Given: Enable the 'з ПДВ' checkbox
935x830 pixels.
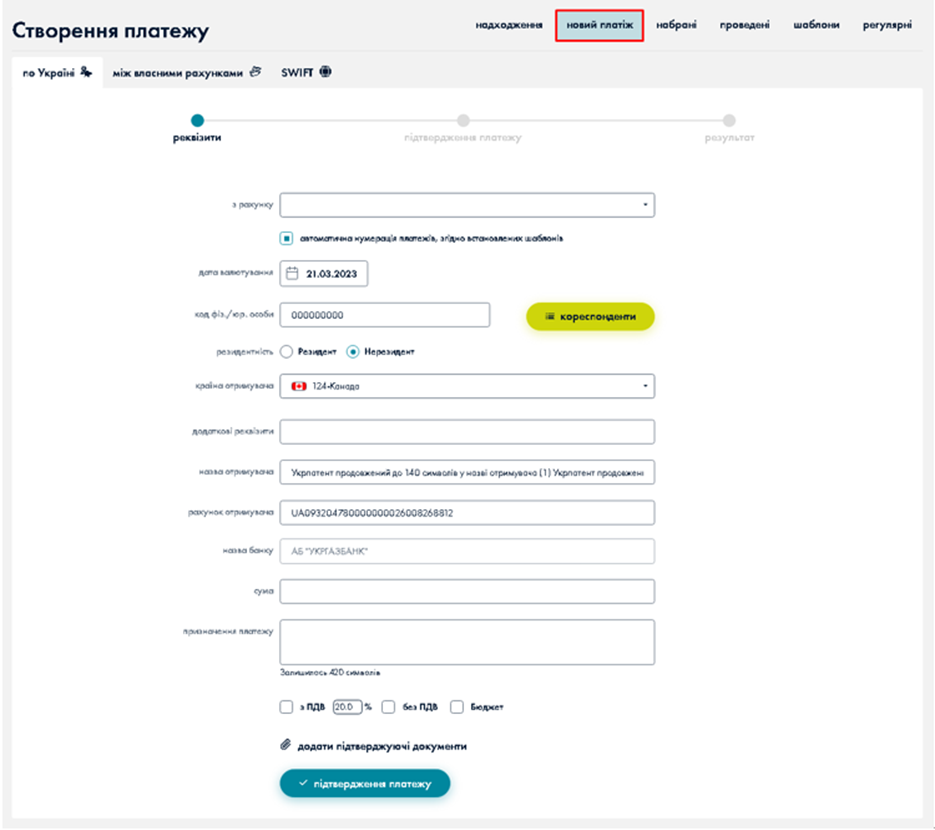Looking at the screenshot, I should pos(287,707).
